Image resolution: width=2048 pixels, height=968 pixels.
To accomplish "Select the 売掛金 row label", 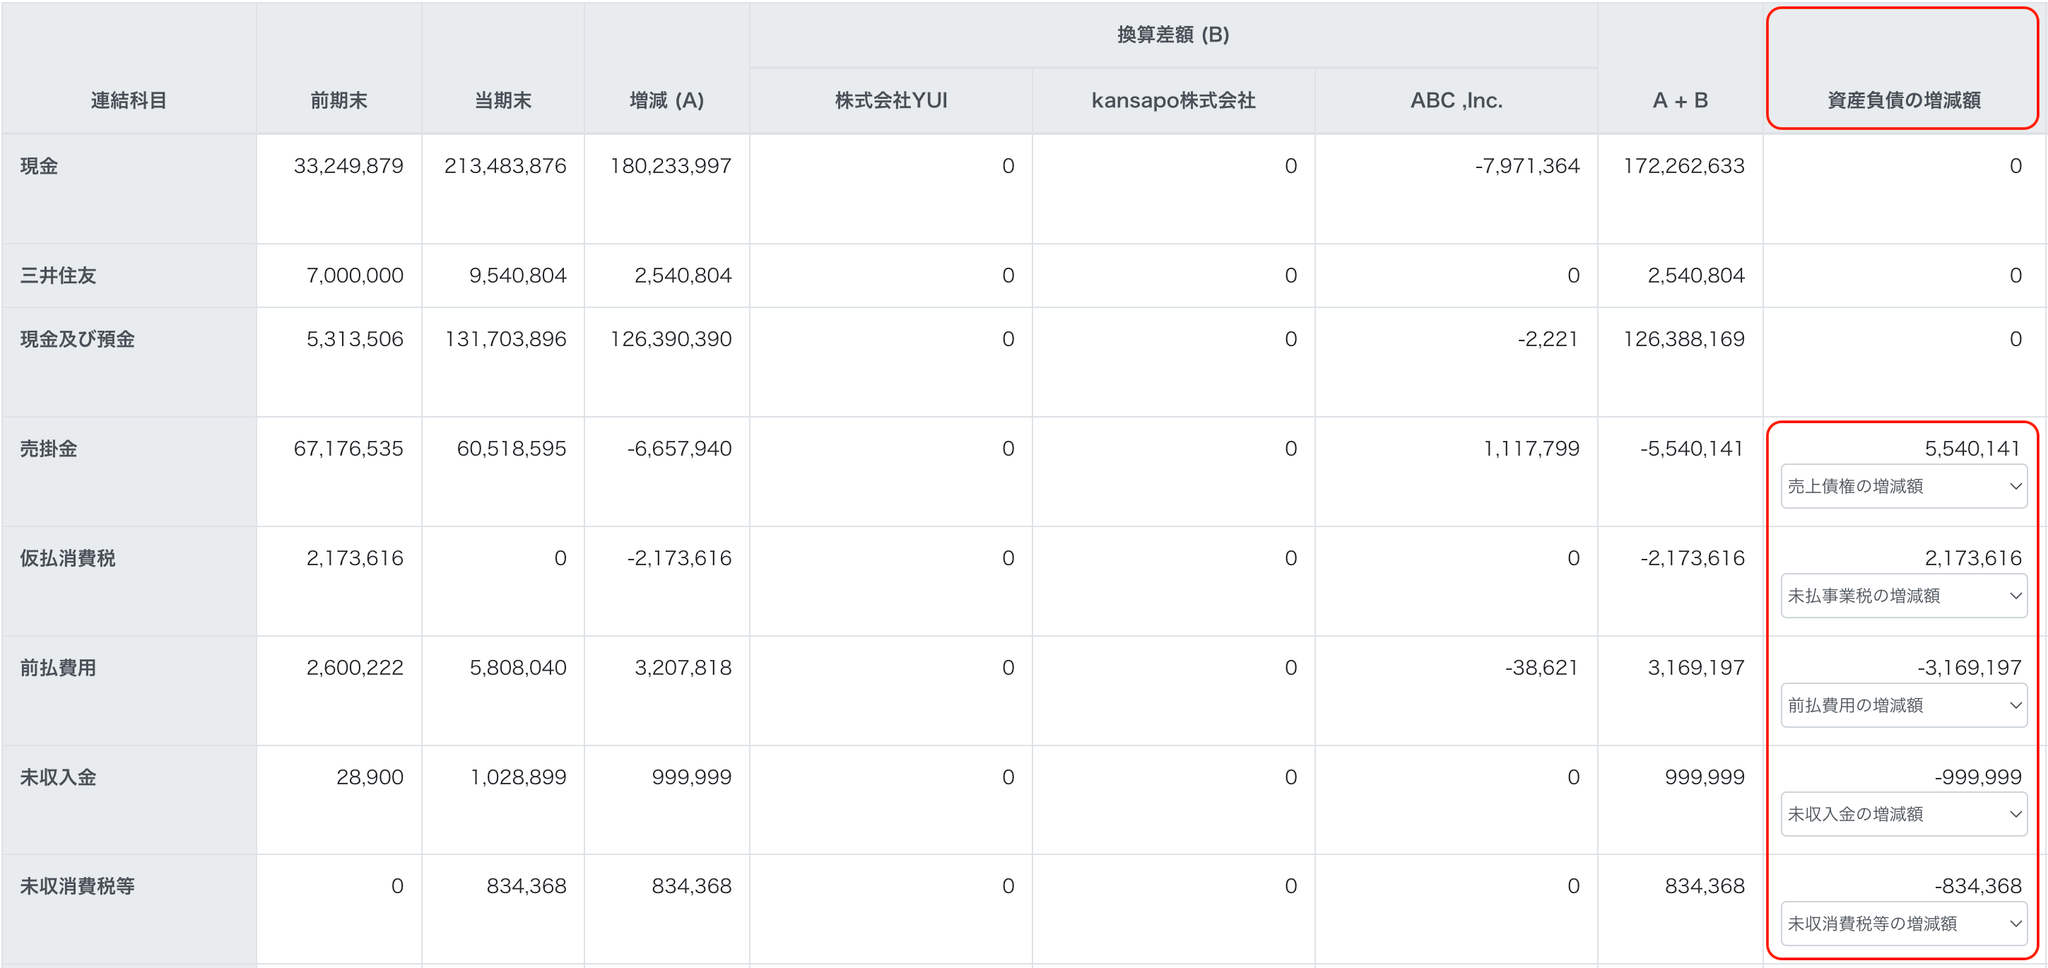I will pos(49,449).
